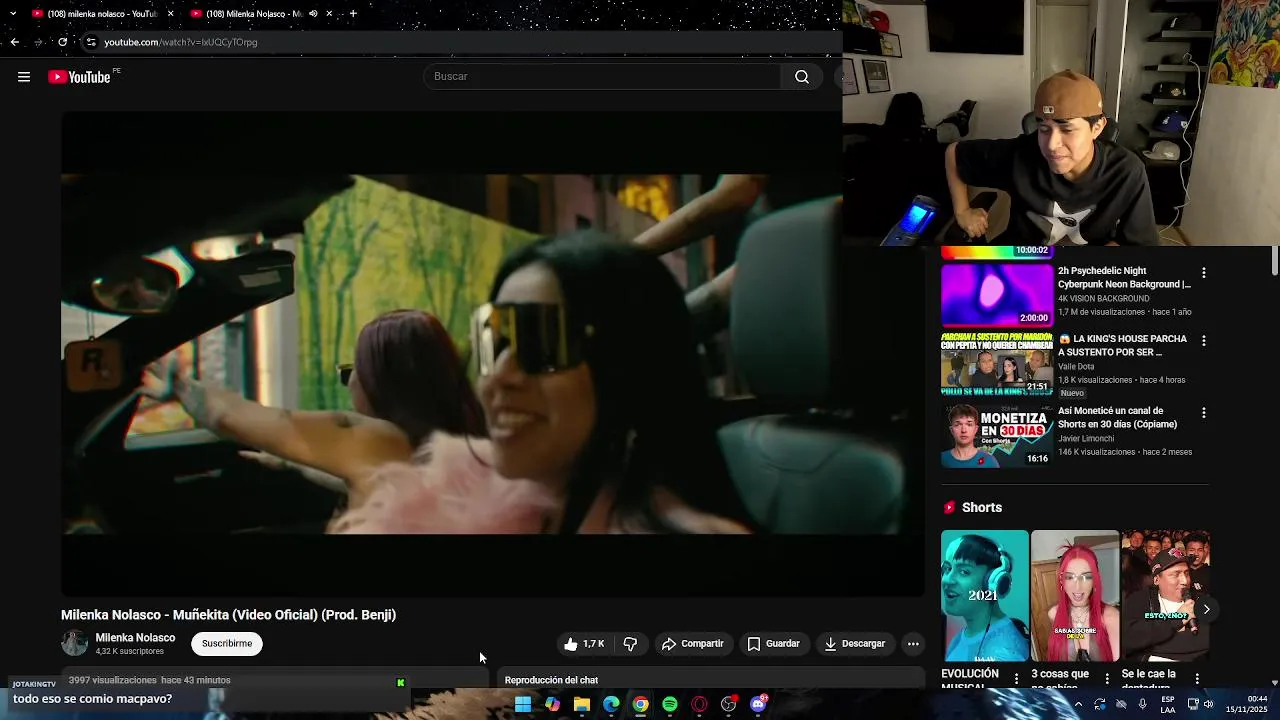Open 'Así Moneticé un canal de Shorts' title

tap(1118, 418)
